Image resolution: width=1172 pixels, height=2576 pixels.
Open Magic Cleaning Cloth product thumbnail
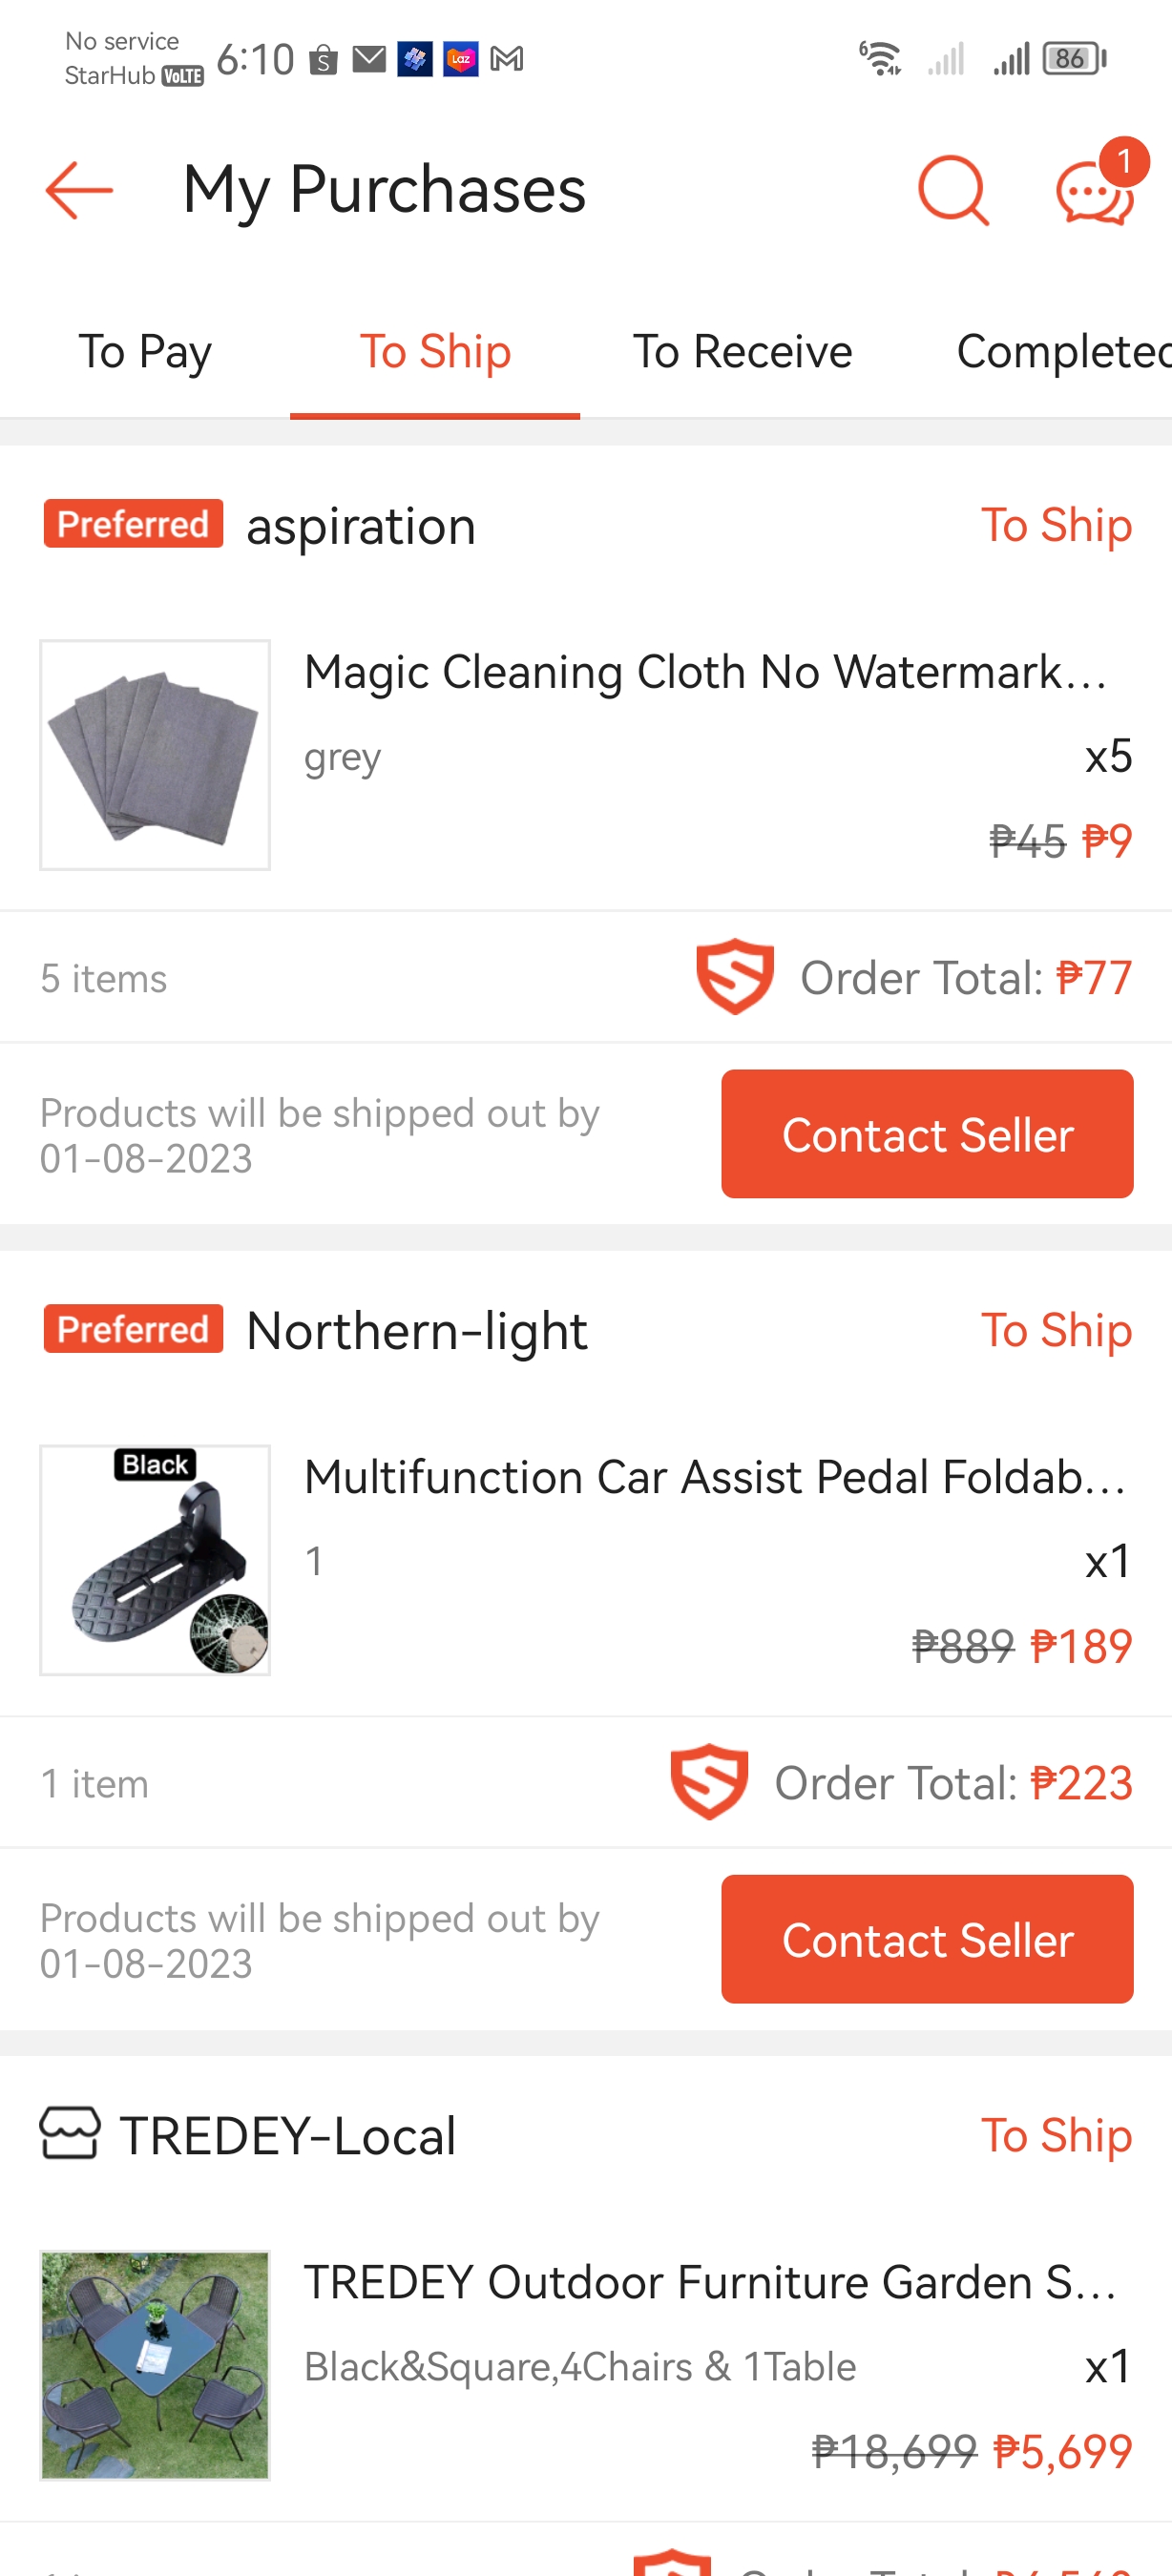(x=155, y=755)
